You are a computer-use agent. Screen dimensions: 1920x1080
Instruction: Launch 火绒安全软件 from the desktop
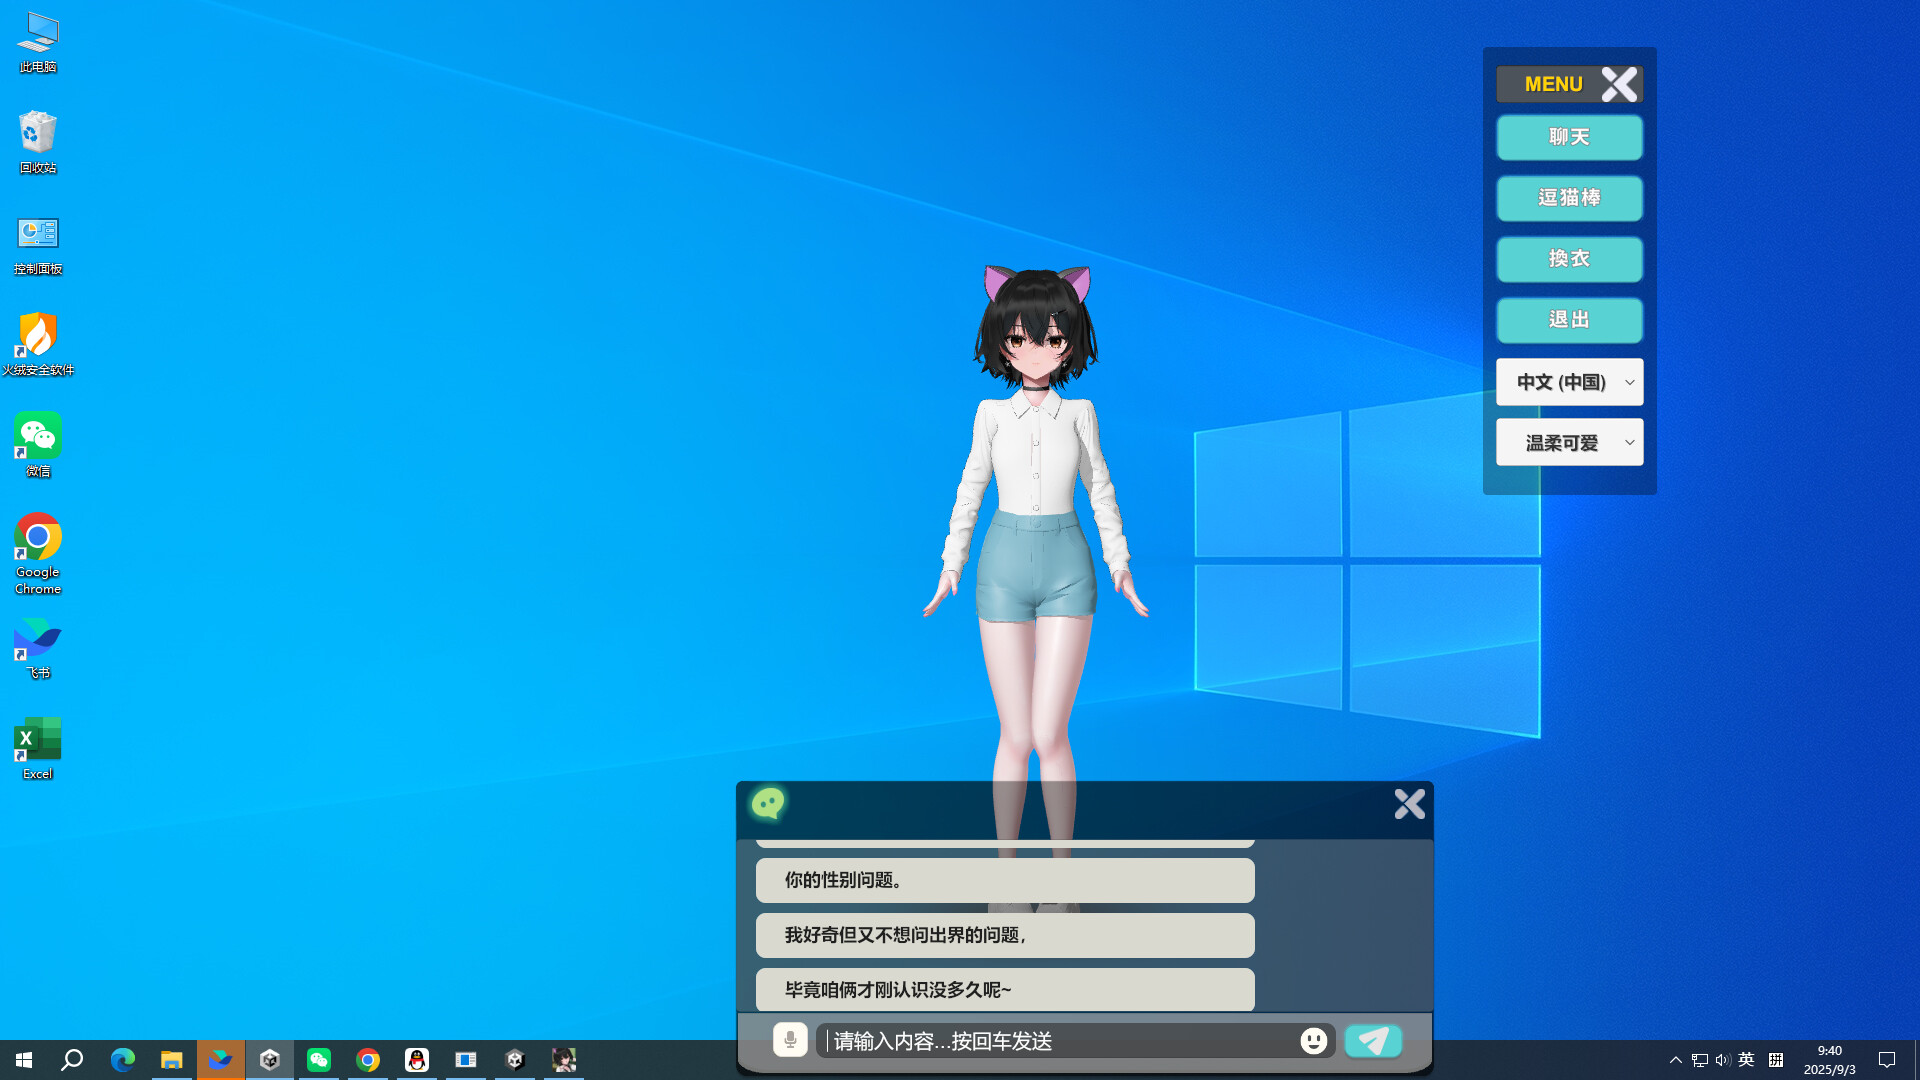(x=37, y=333)
